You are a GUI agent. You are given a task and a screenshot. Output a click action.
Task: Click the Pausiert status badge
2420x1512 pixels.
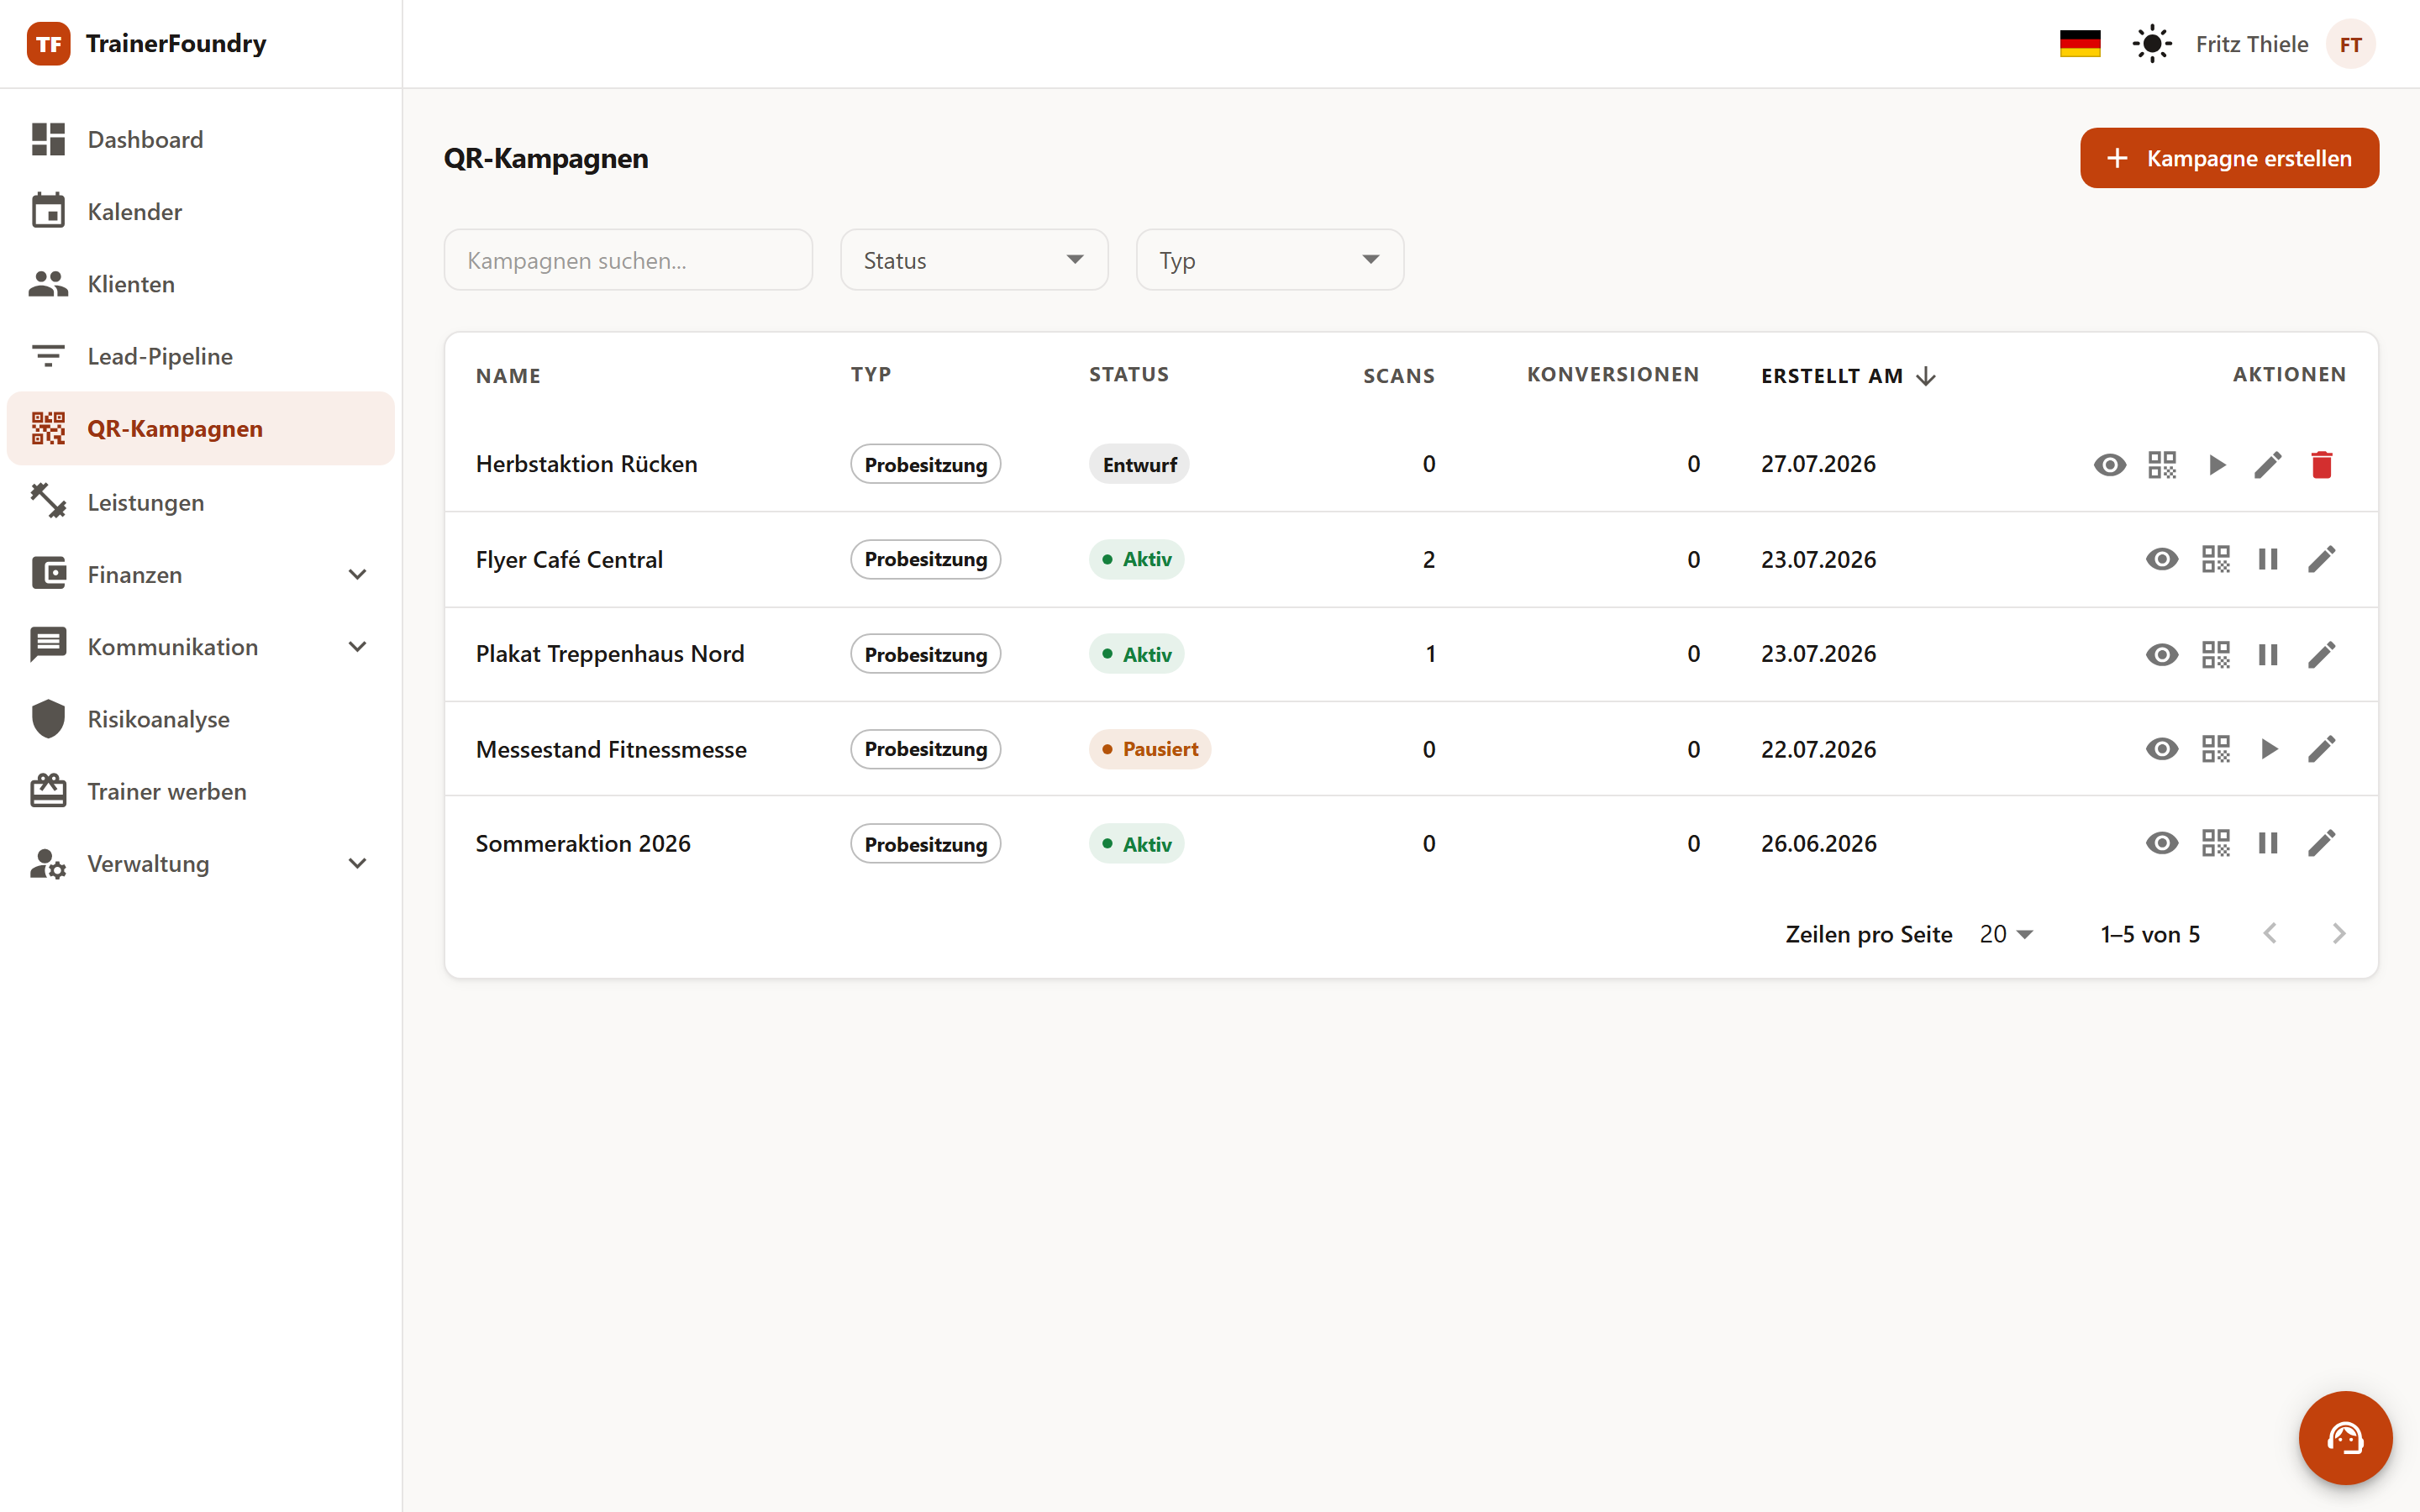(x=1150, y=749)
